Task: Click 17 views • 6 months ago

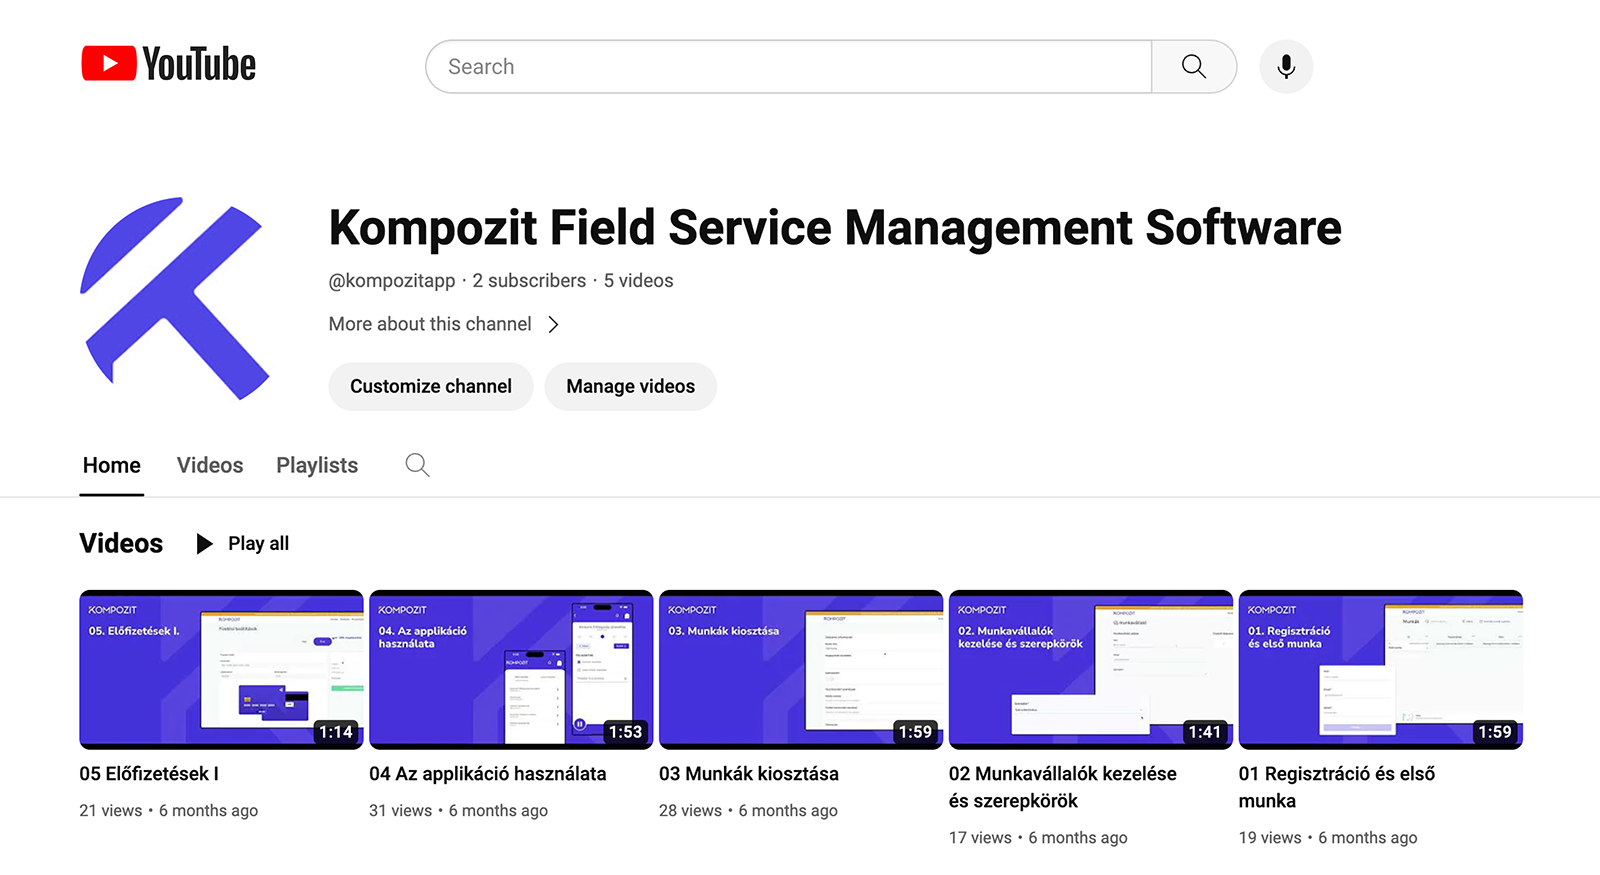Action: click(1038, 838)
